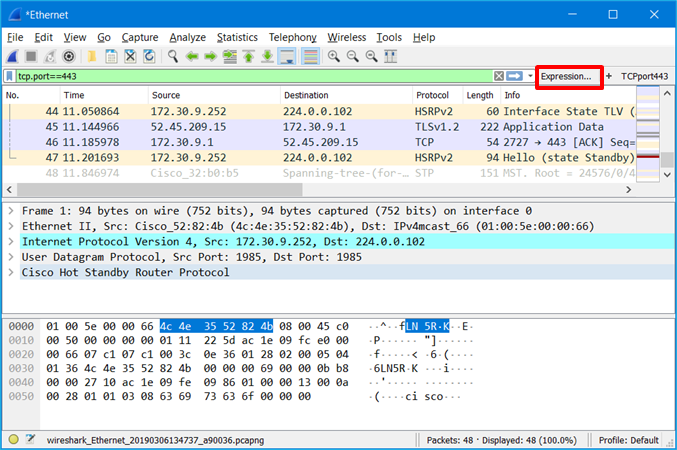Toggle packet list coloring rules
The height and width of the screenshot is (450, 677).
click(311, 56)
